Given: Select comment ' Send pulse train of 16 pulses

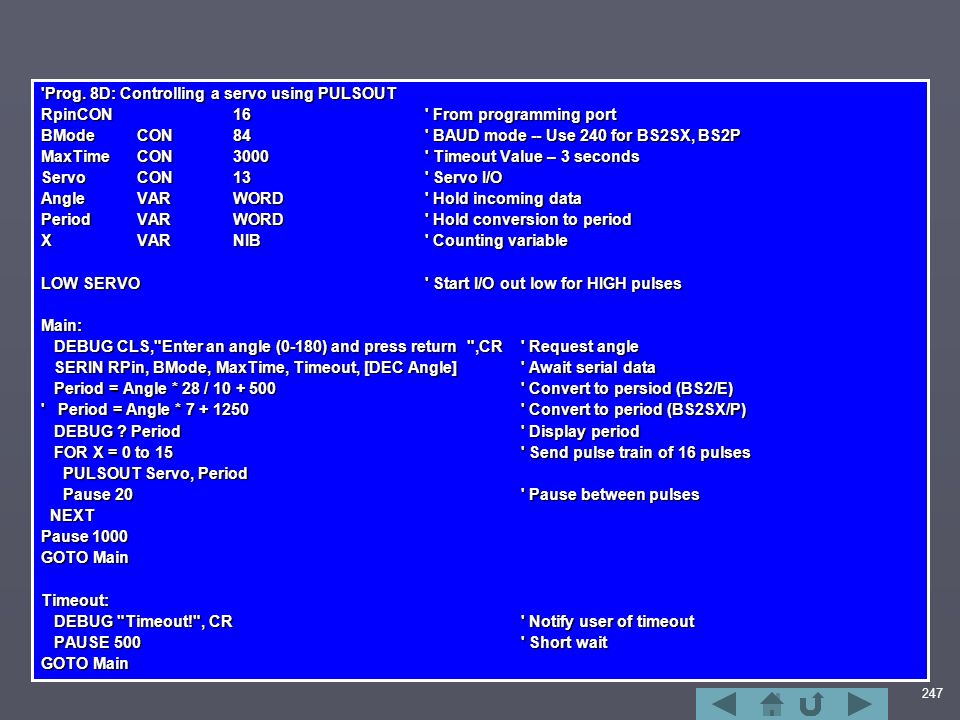Looking at the screenshot, I should (636, 452).
